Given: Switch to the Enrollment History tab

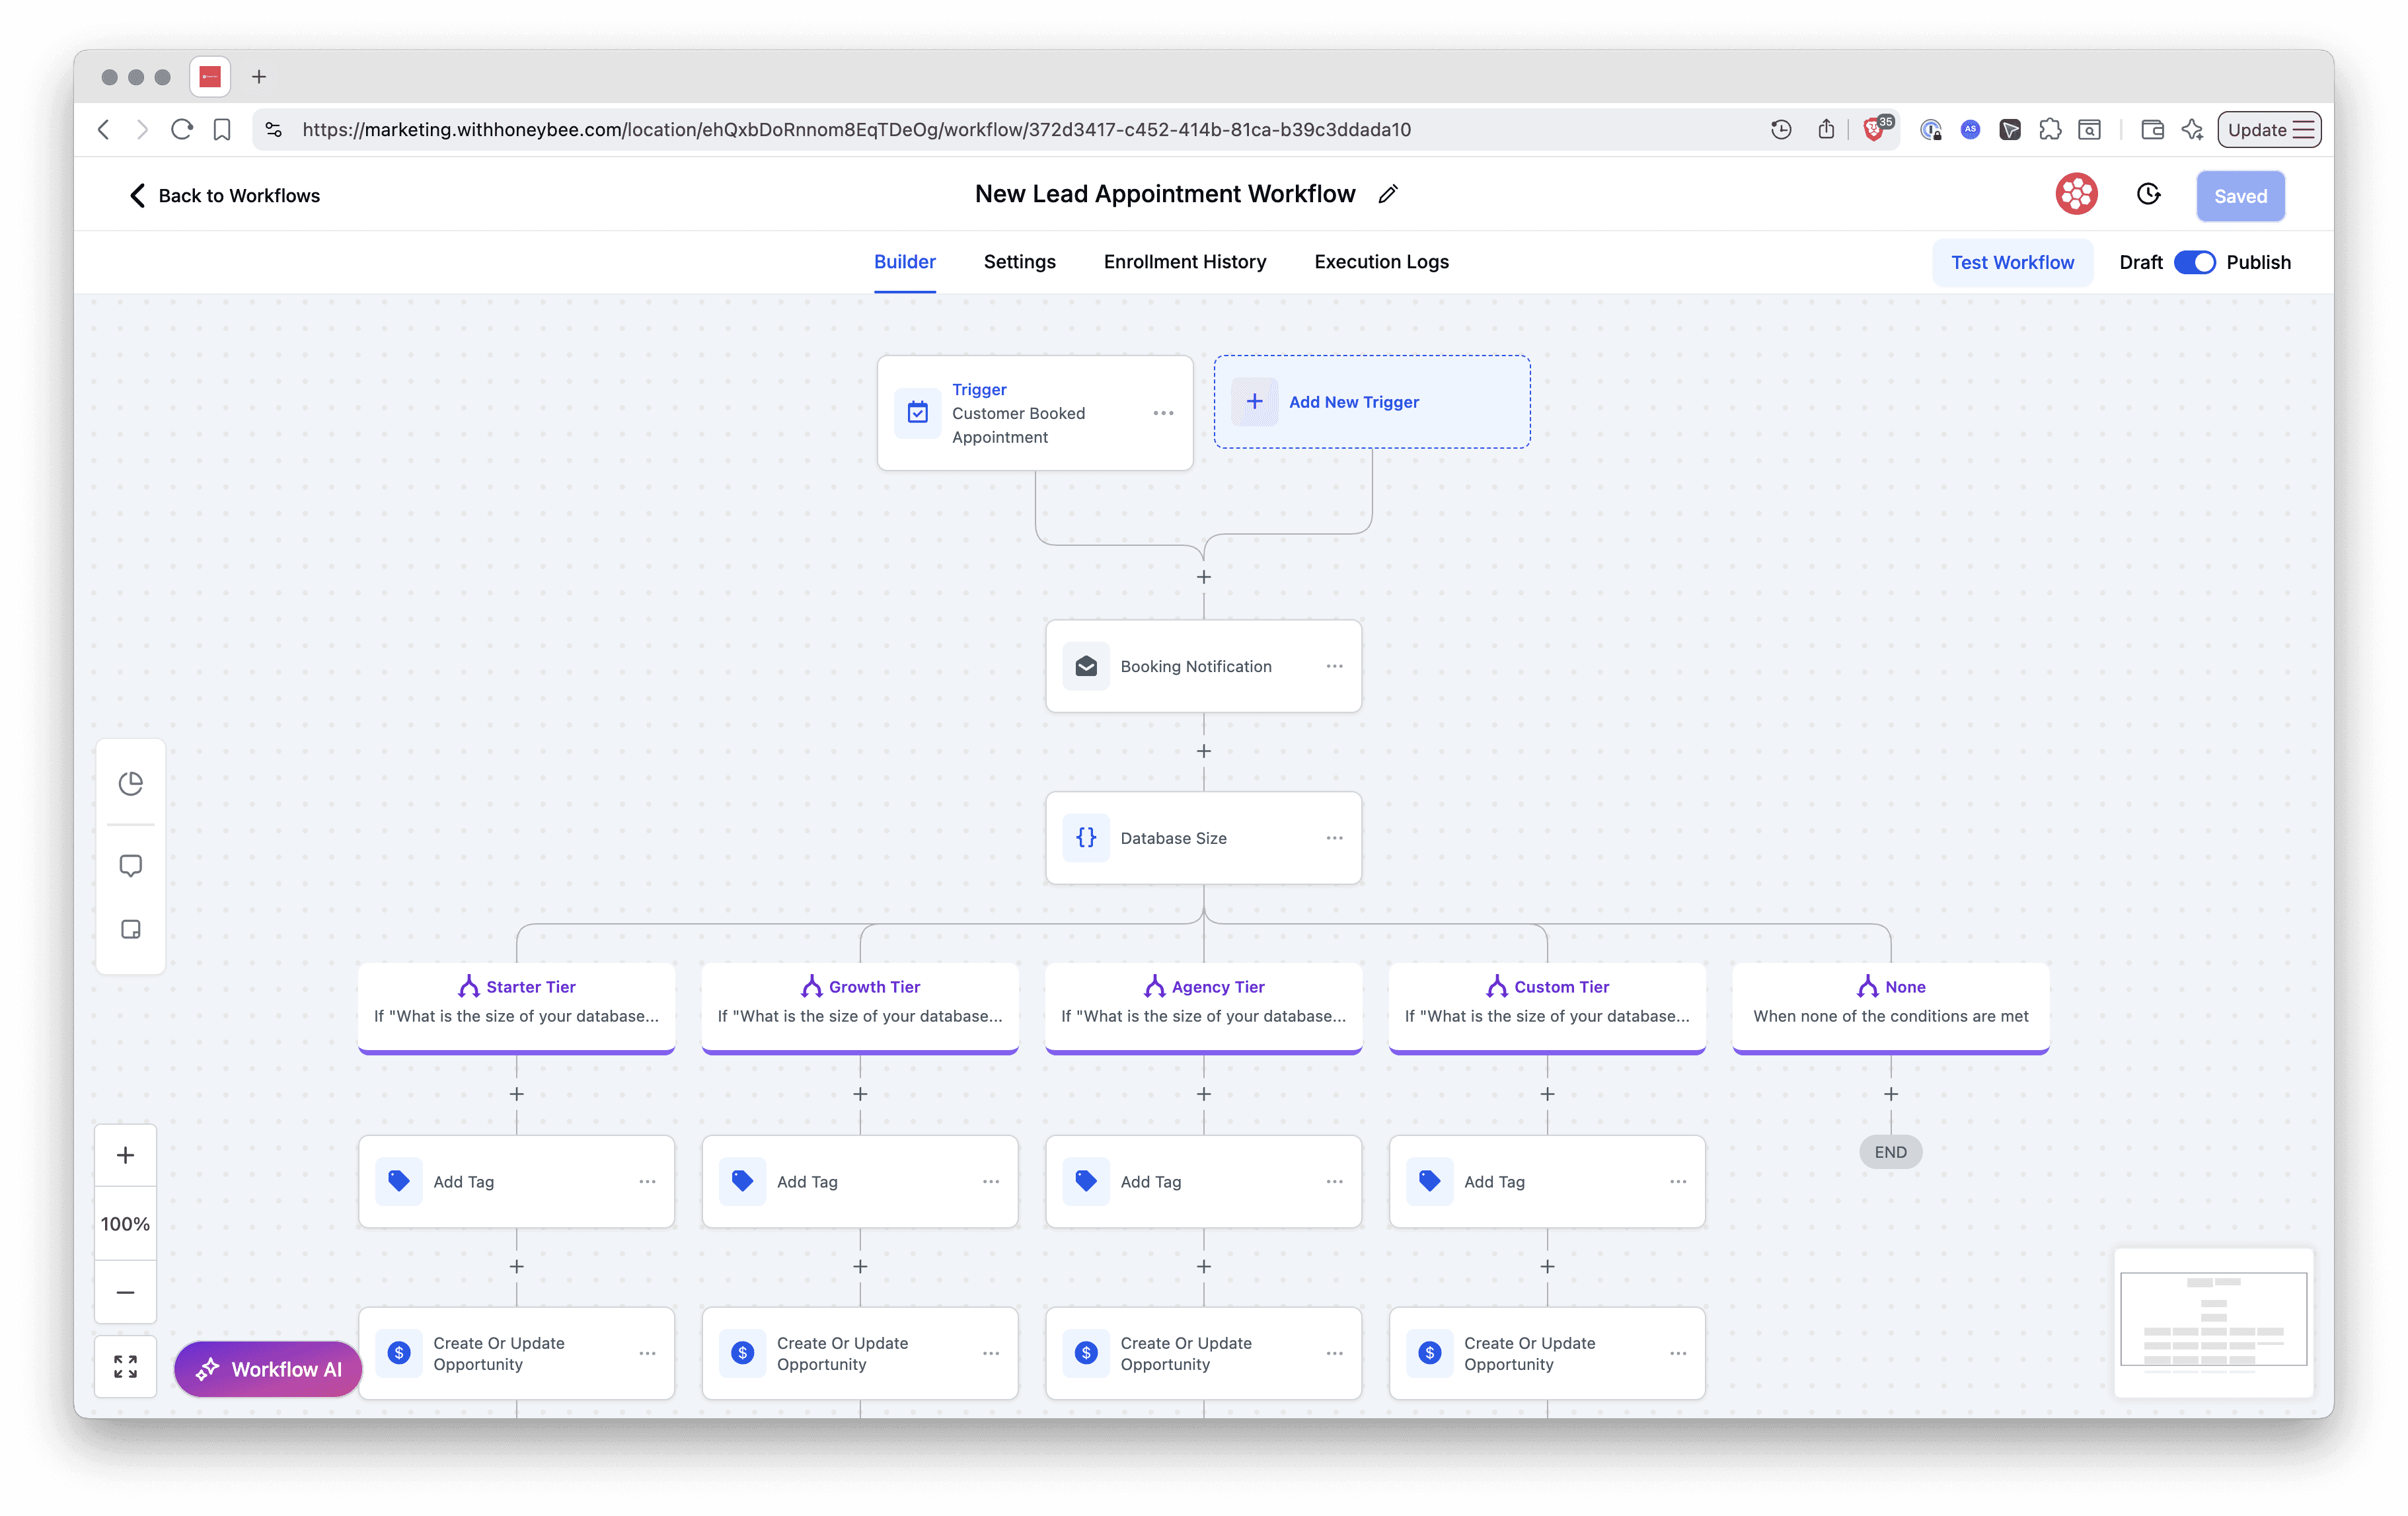Looking at the screenshot, I should click(1184, 262).
